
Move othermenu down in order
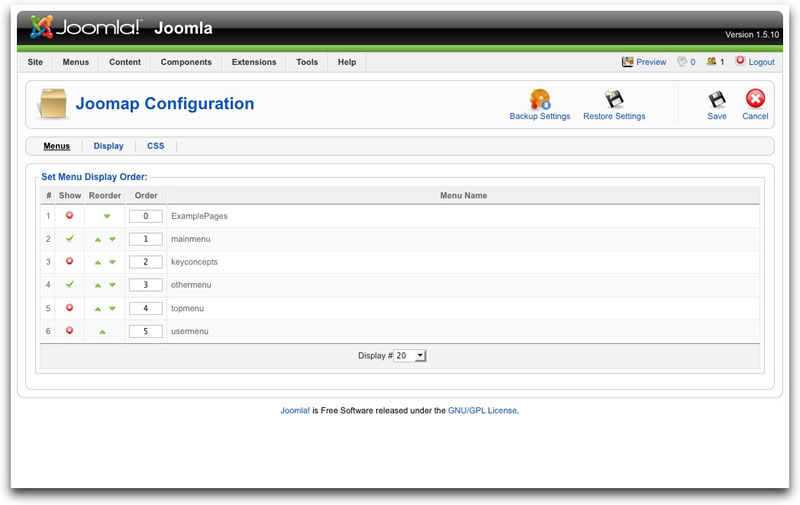coord(112,285)
